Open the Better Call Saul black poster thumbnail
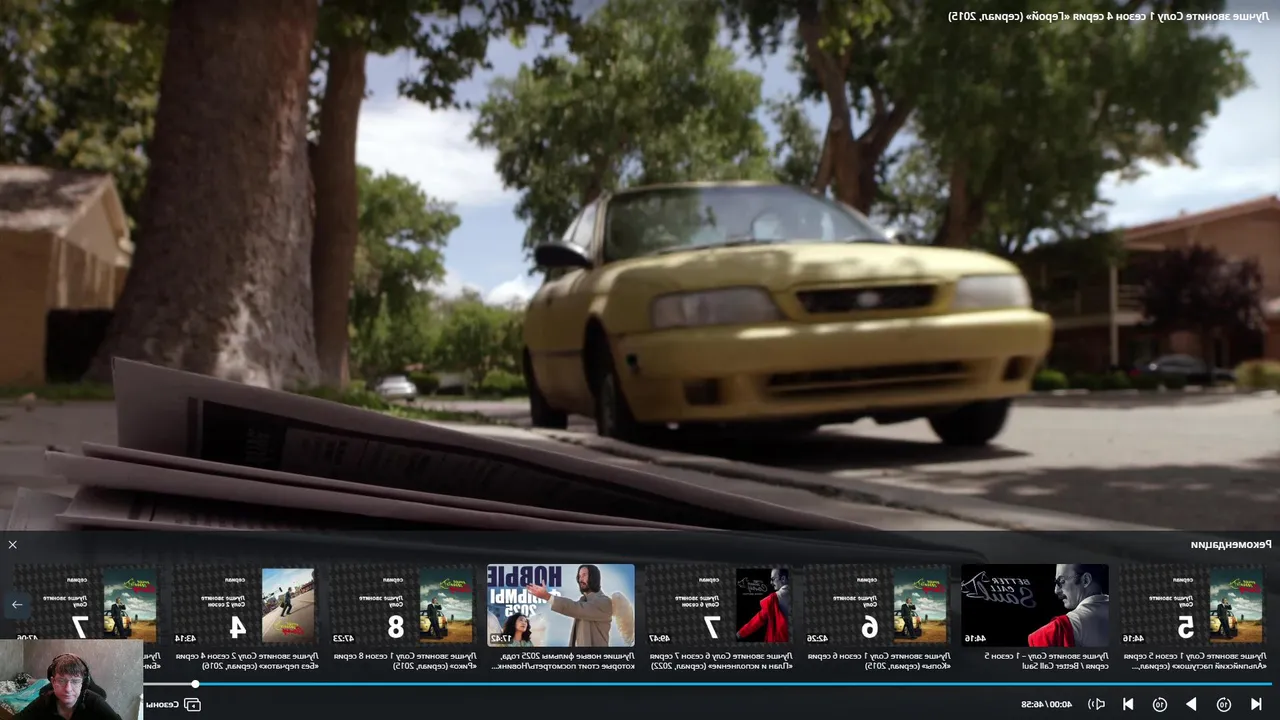Image resolution: width=1280 pixels, height=720 pixels. click(1035, 605)
